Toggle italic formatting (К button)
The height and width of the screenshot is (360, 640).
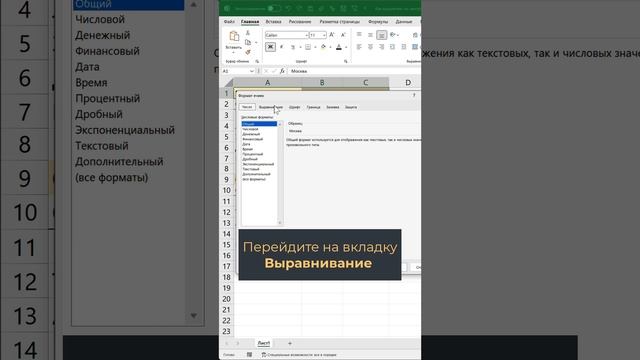pyautogui.click(x=281, y=47)
